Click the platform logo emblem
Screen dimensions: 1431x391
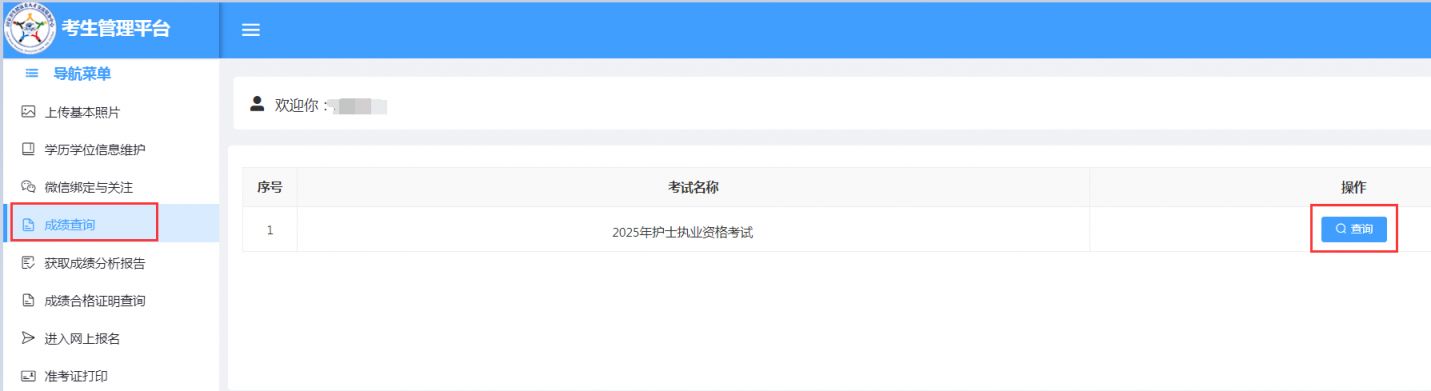coord(30,30)
